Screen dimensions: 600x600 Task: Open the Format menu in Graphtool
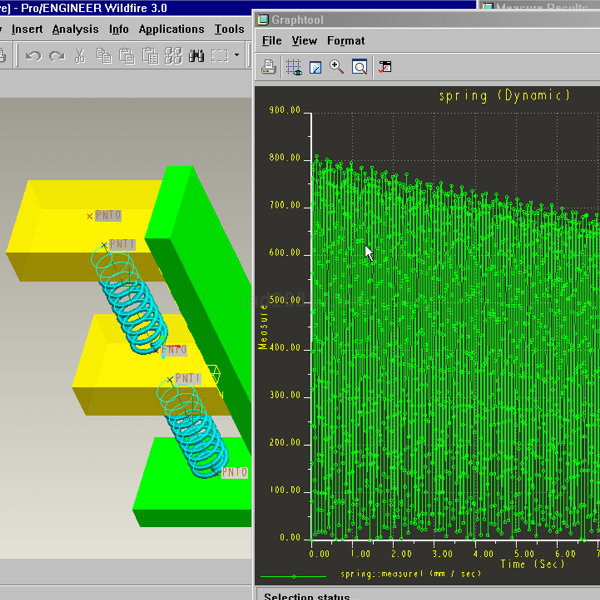click(345, 41)
